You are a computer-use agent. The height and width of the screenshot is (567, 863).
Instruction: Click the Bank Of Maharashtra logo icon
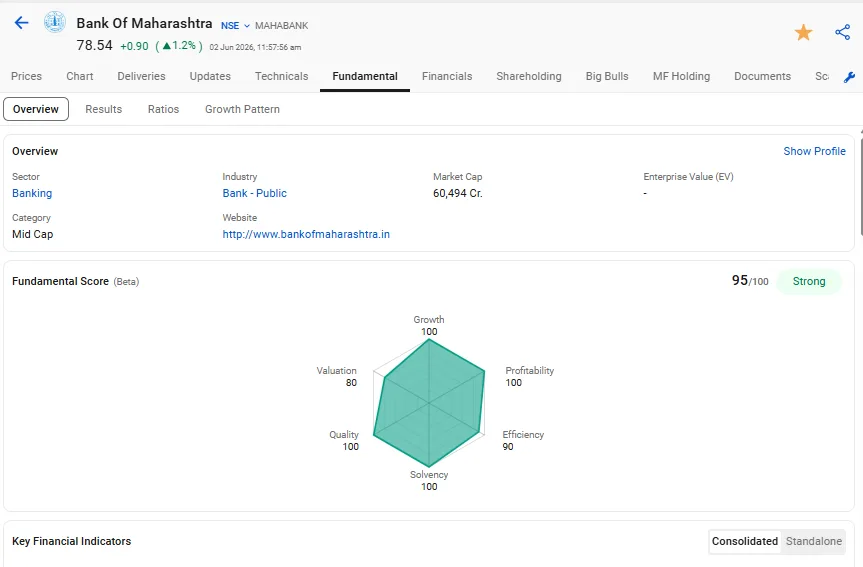[55, 22]
